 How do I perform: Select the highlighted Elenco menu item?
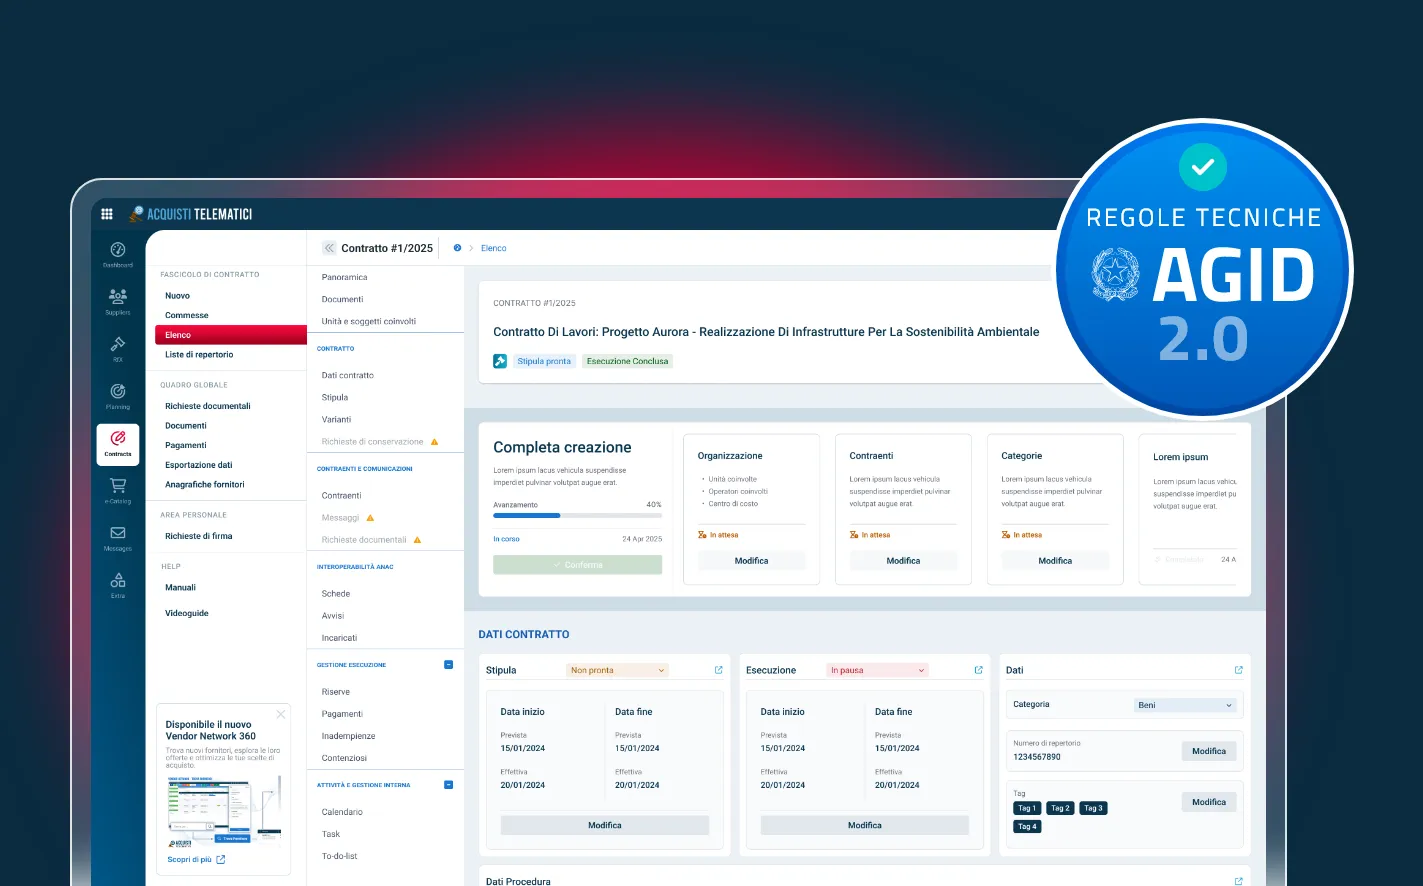(230, 335)
